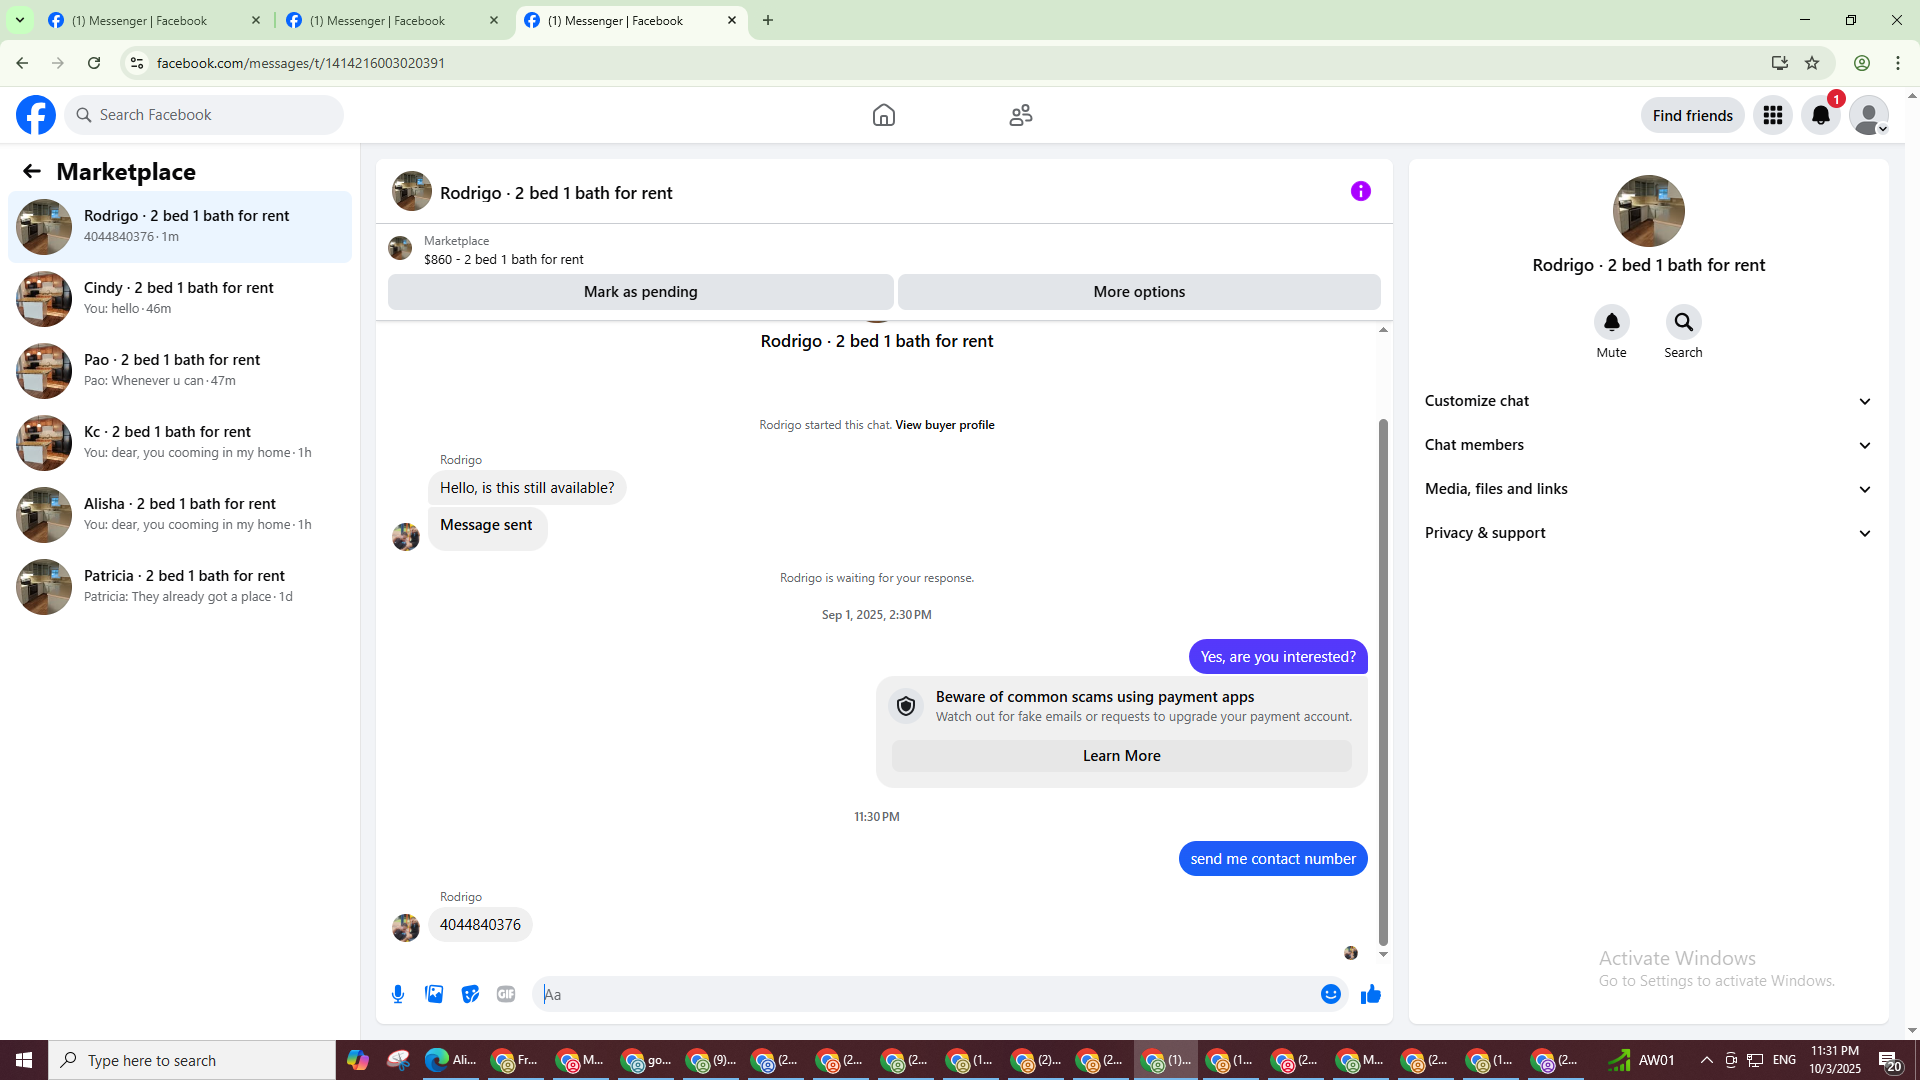Expand the Chat members section
This screenshot has height=1080, width=1920.
1649,445
